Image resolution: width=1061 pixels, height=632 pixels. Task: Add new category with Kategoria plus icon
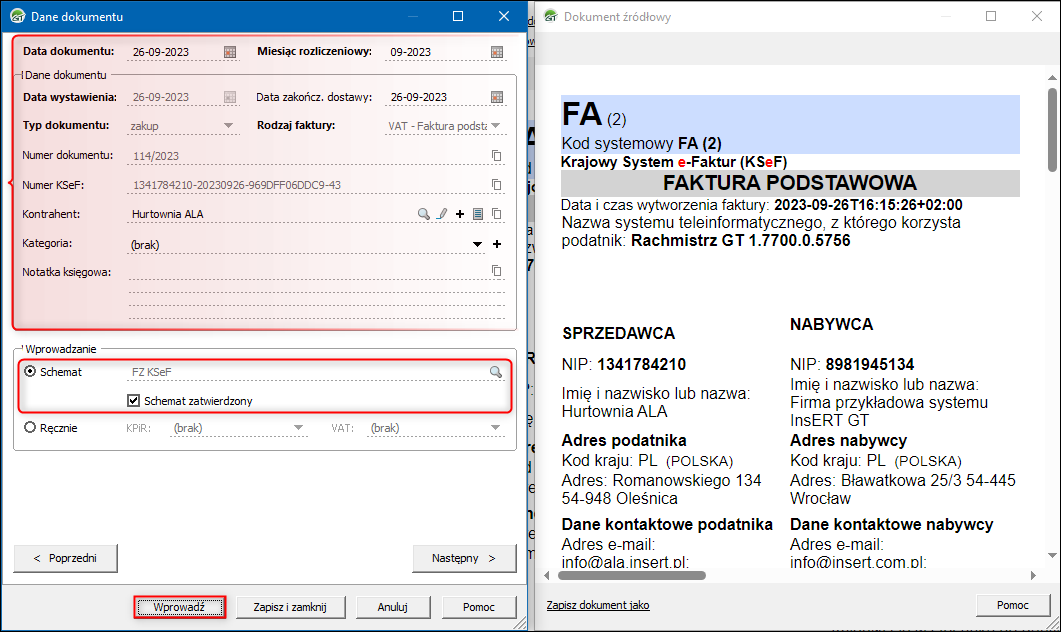[497, 244]
